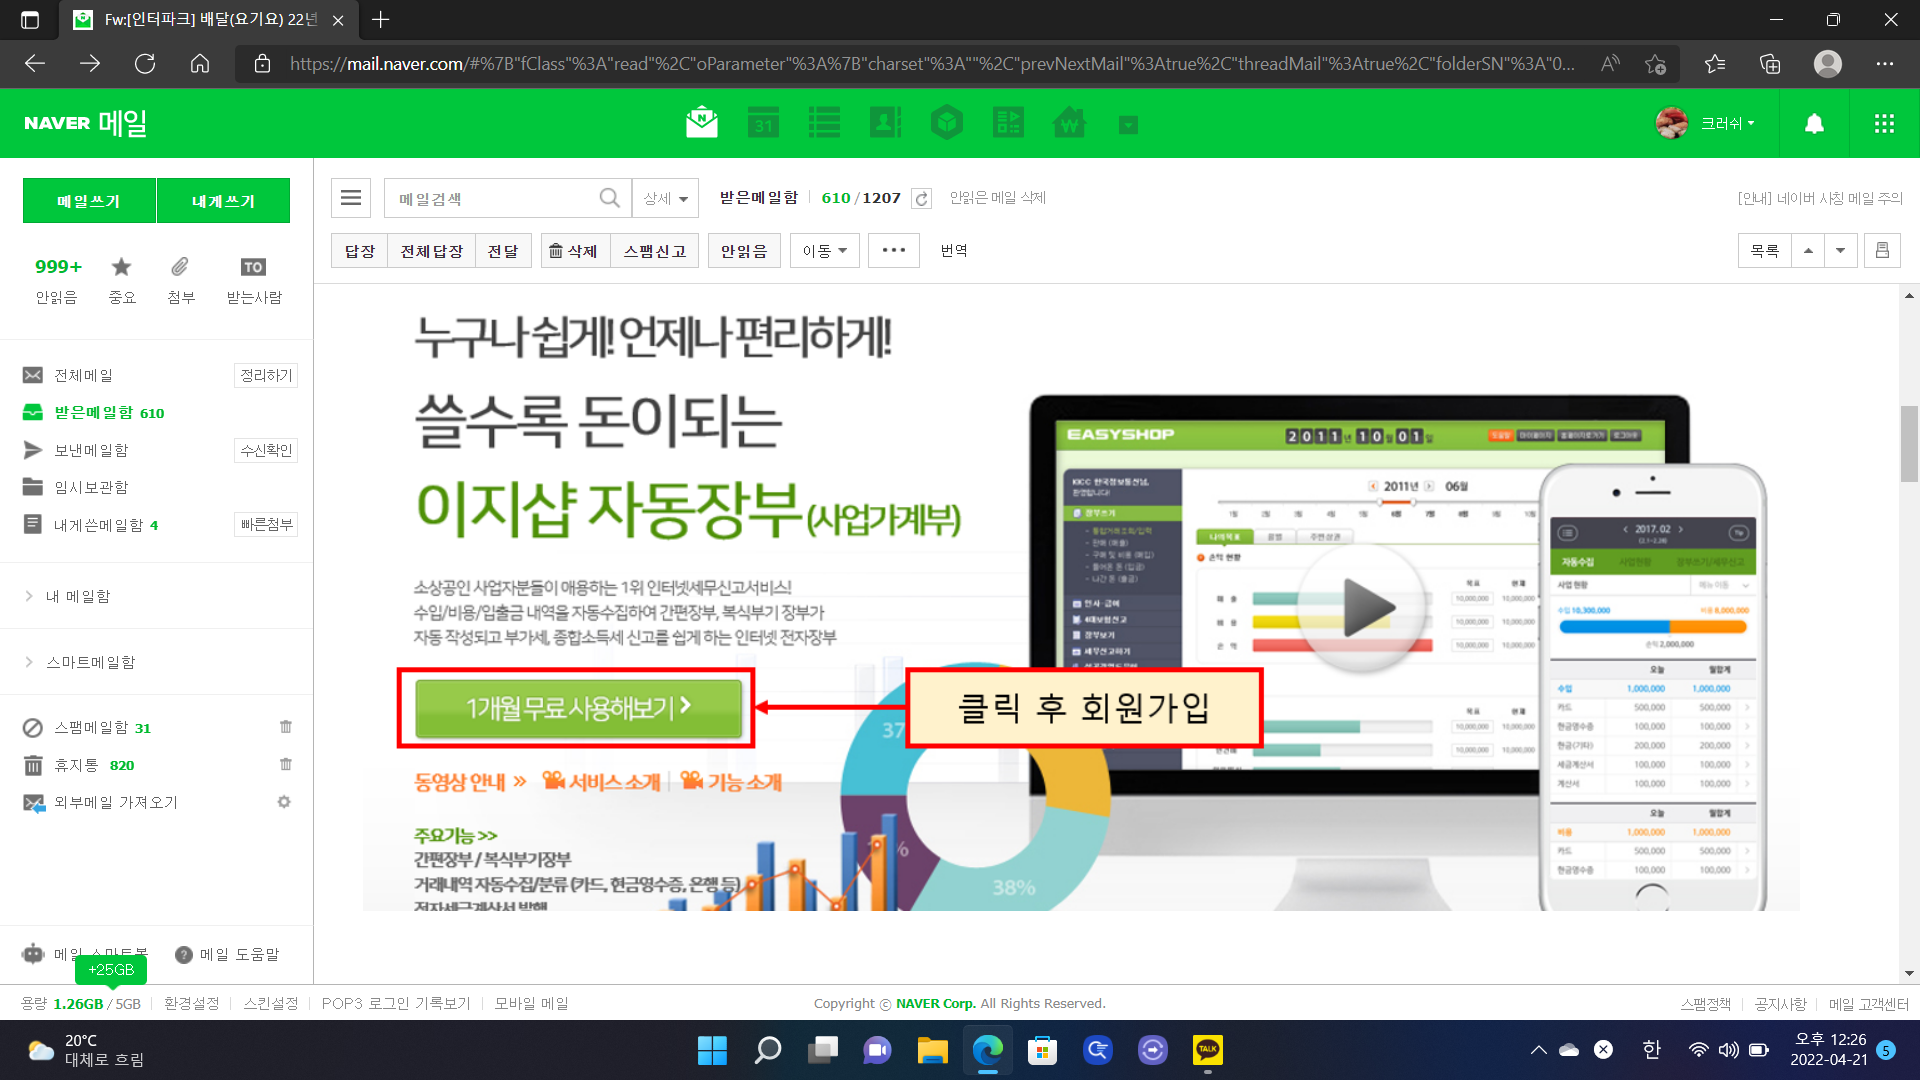Viewport: 1920px width, 1080px height.
Task: Open the Naver Memo list icon
Action: pos(824,123)
